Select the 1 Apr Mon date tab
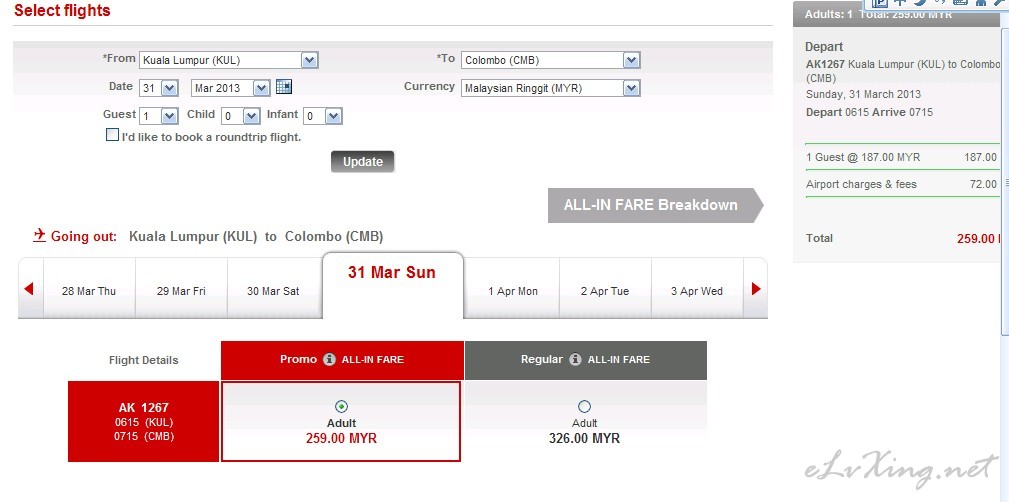This screenshot has height=502, width=1009. [x=512, y=289]
